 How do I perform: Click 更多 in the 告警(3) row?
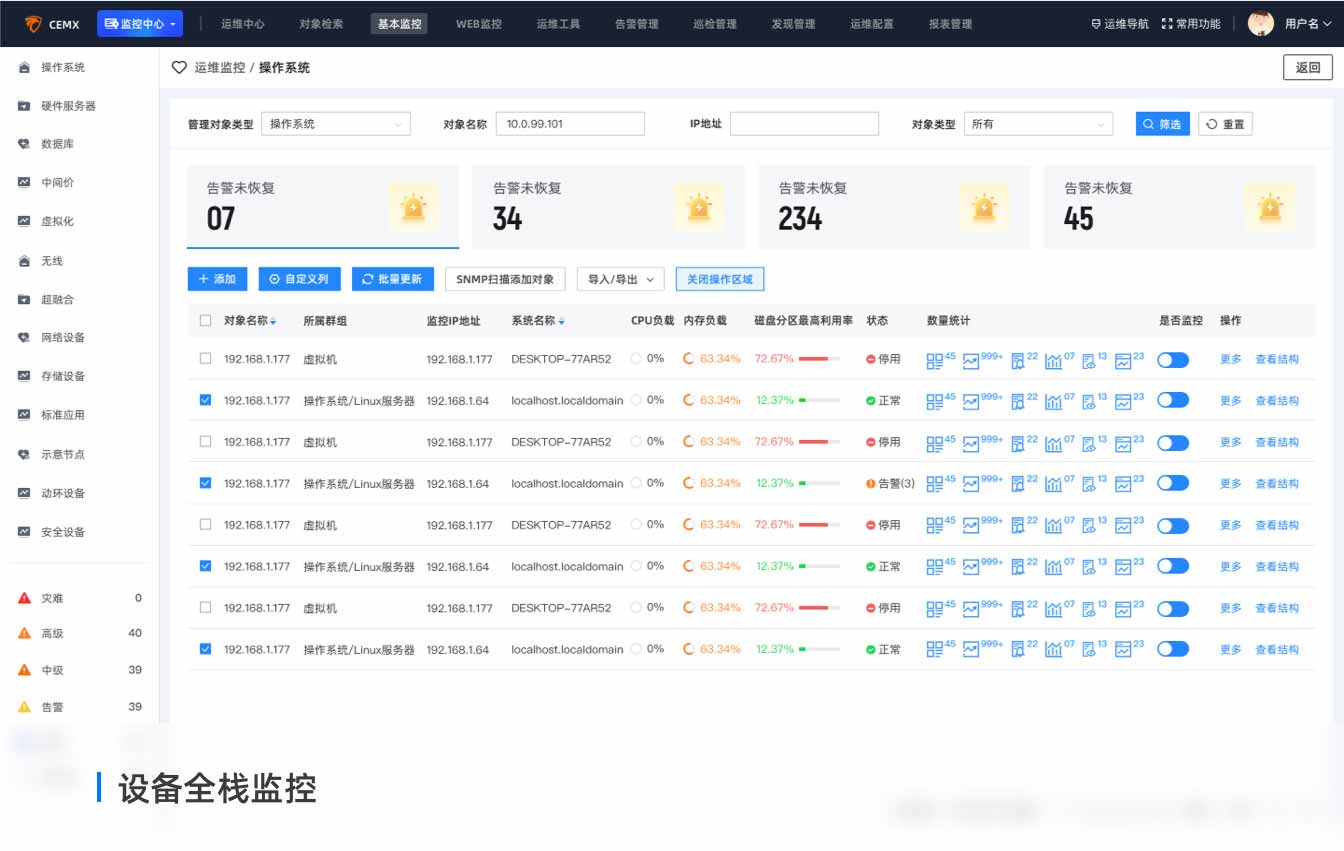[x=1231, y=484]
